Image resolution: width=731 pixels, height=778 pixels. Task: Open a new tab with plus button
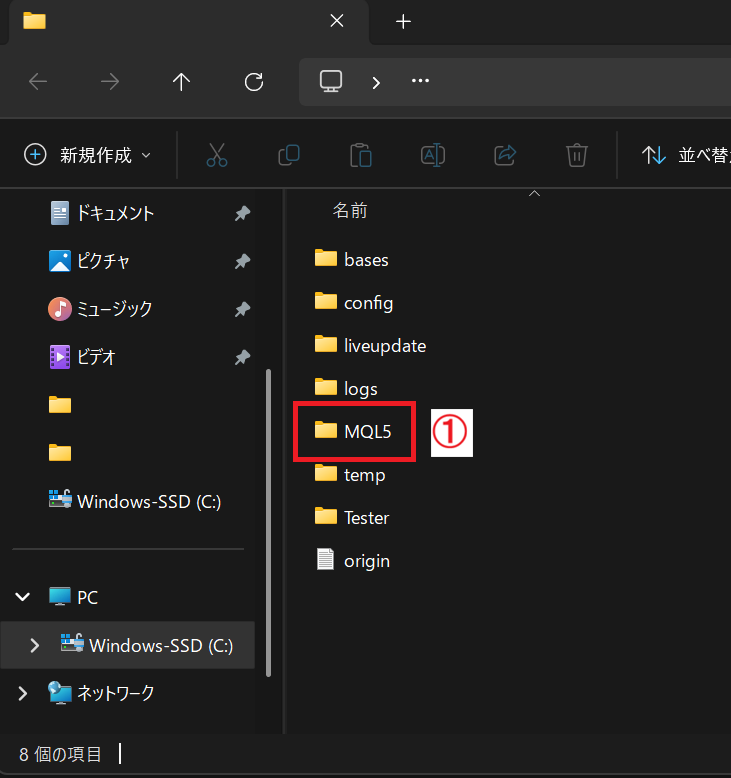pos(403,22)
